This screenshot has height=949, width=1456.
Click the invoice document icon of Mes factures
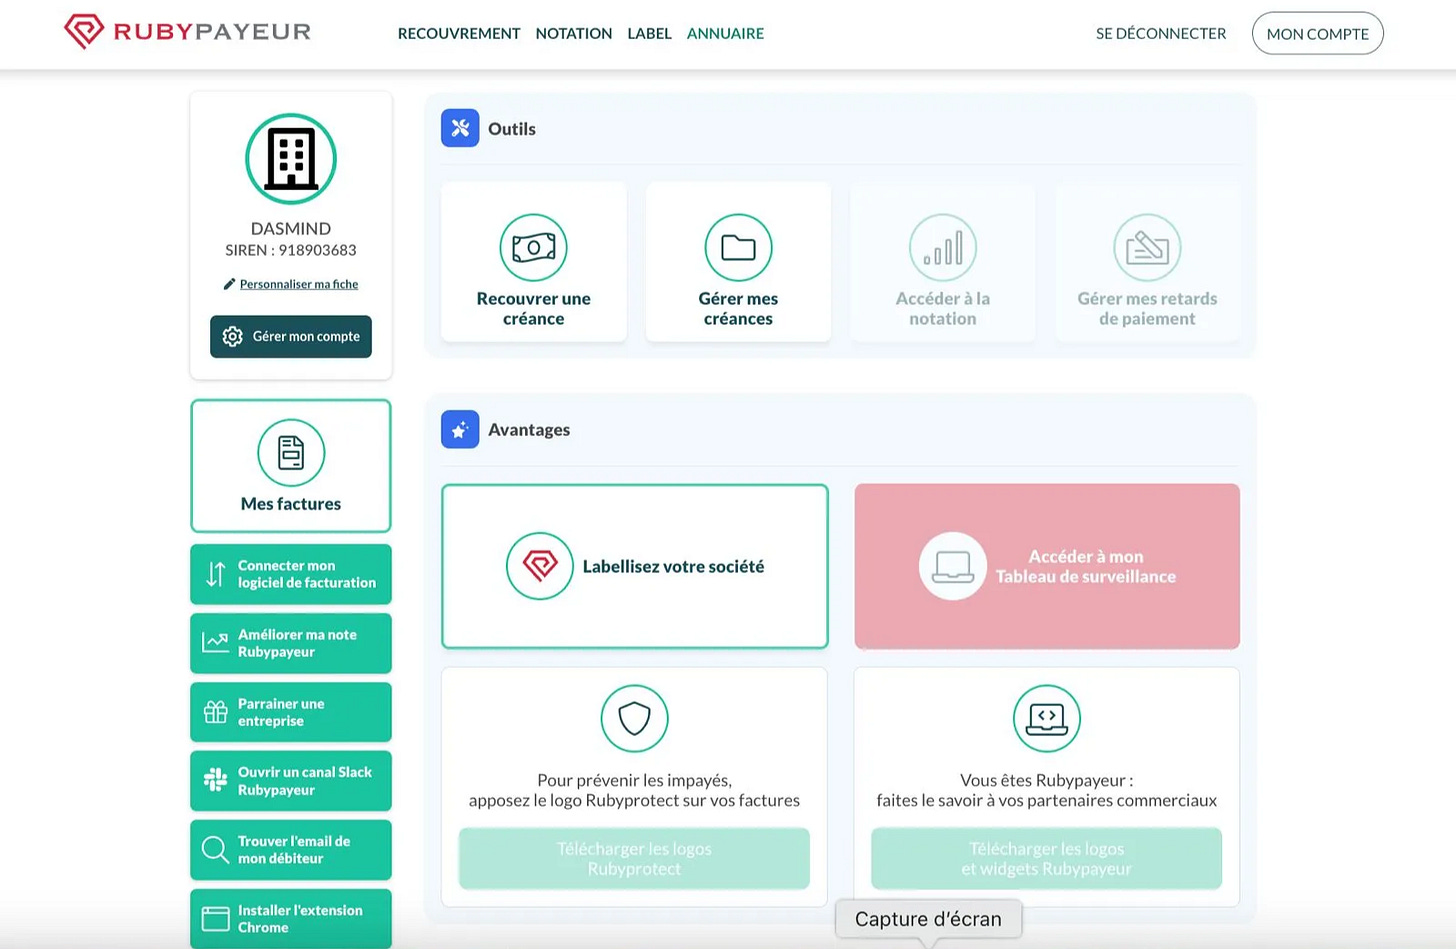tap(291, 453)
